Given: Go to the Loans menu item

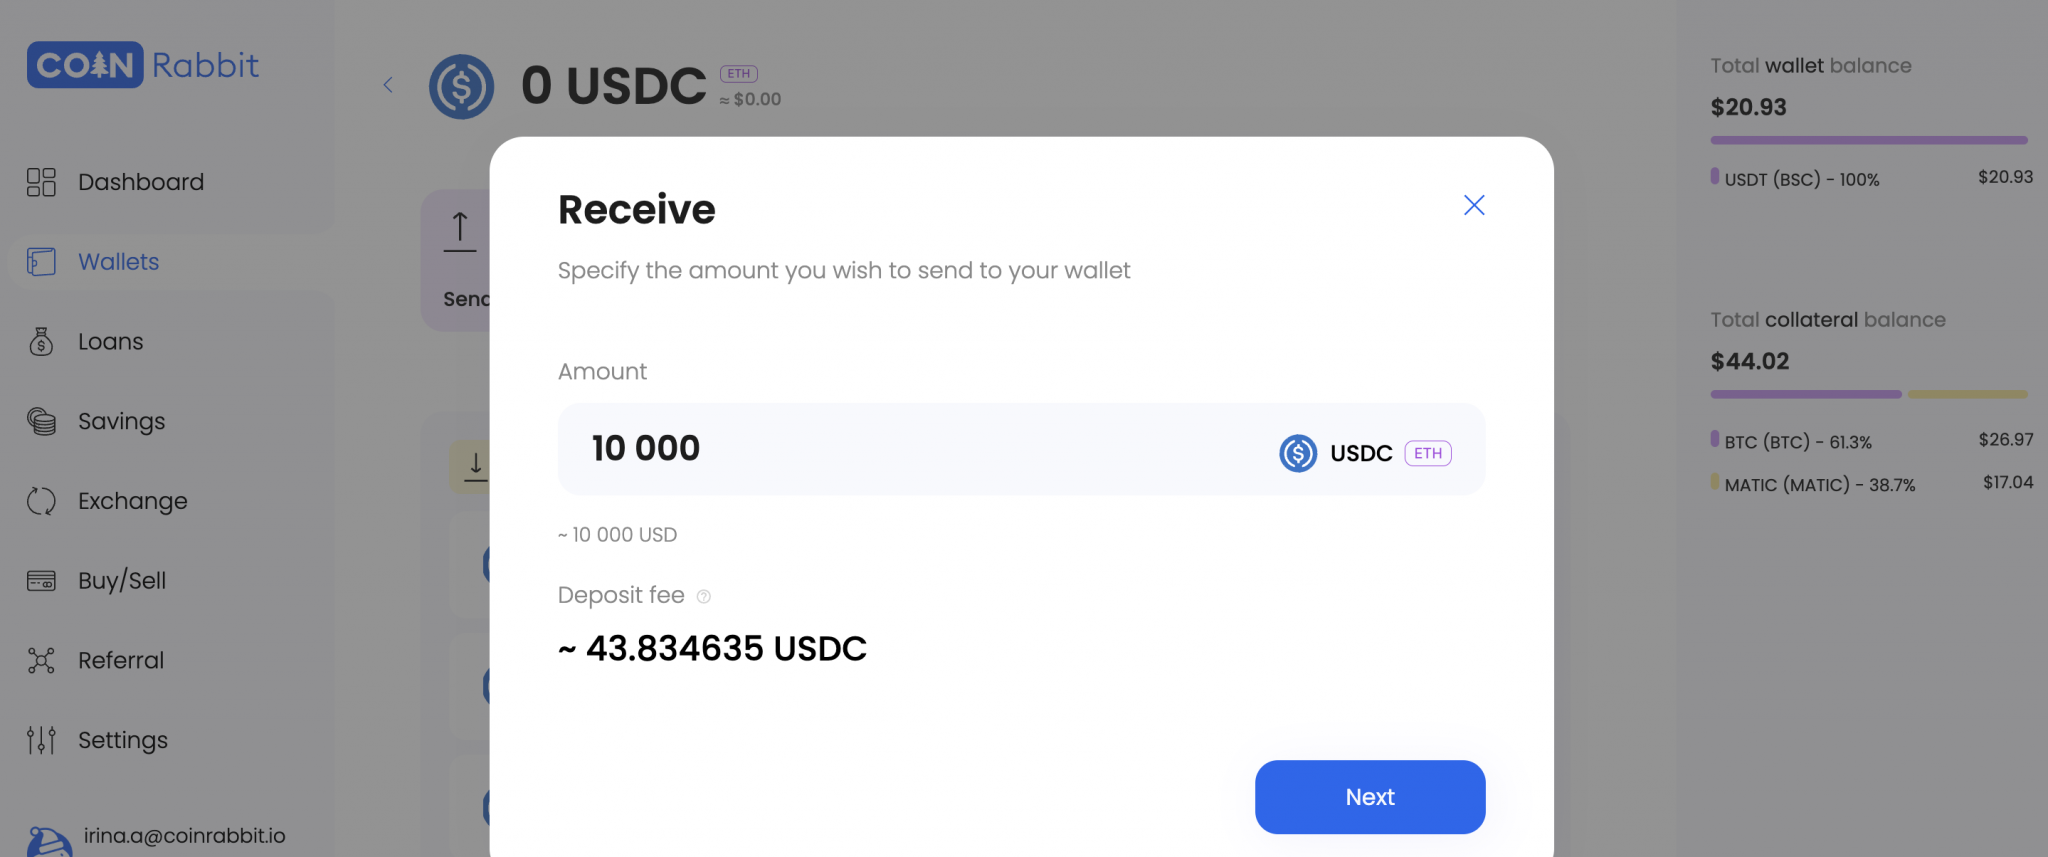Looking at the screenshot, I should pos(111,341).
